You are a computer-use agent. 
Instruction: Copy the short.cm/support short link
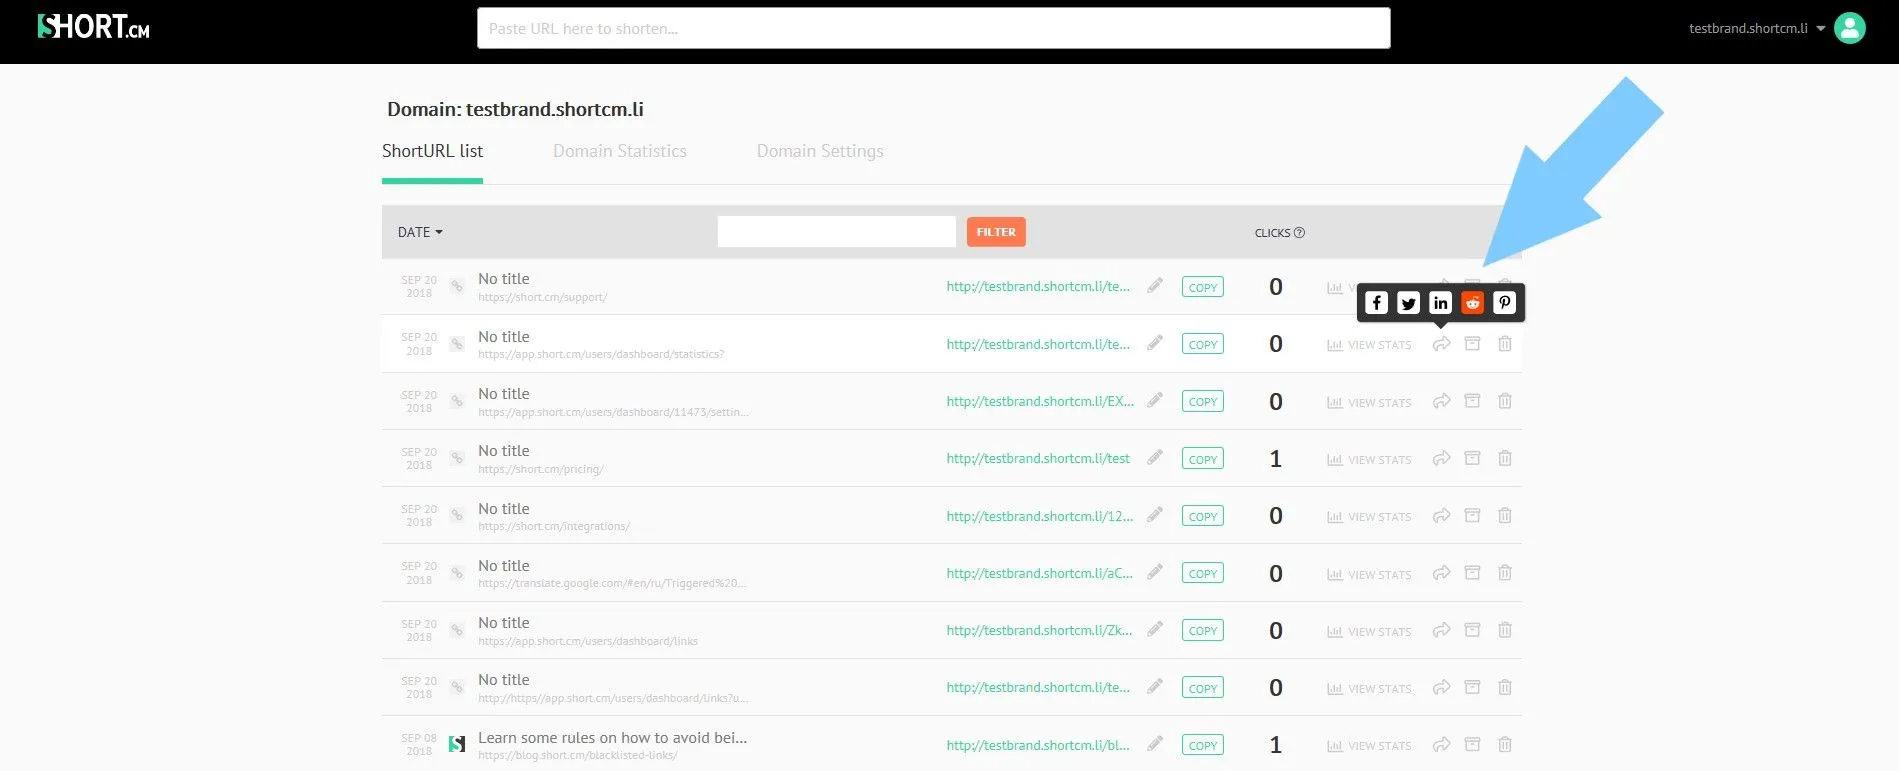(1202, 287)
